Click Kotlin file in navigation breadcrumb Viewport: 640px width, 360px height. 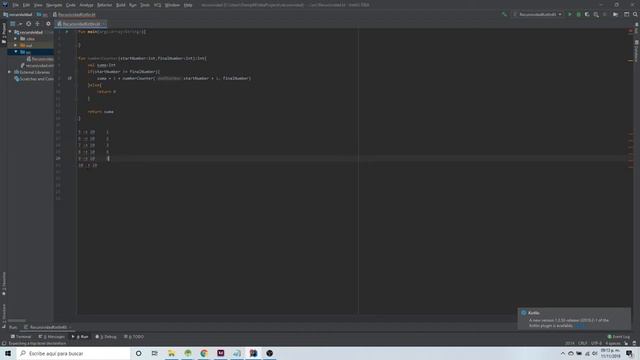pos(74,14)
